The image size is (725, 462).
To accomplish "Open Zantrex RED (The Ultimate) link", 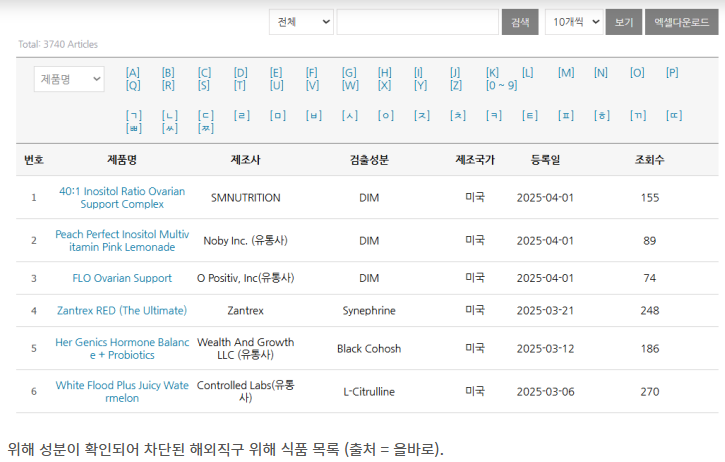I will [122, 310].
